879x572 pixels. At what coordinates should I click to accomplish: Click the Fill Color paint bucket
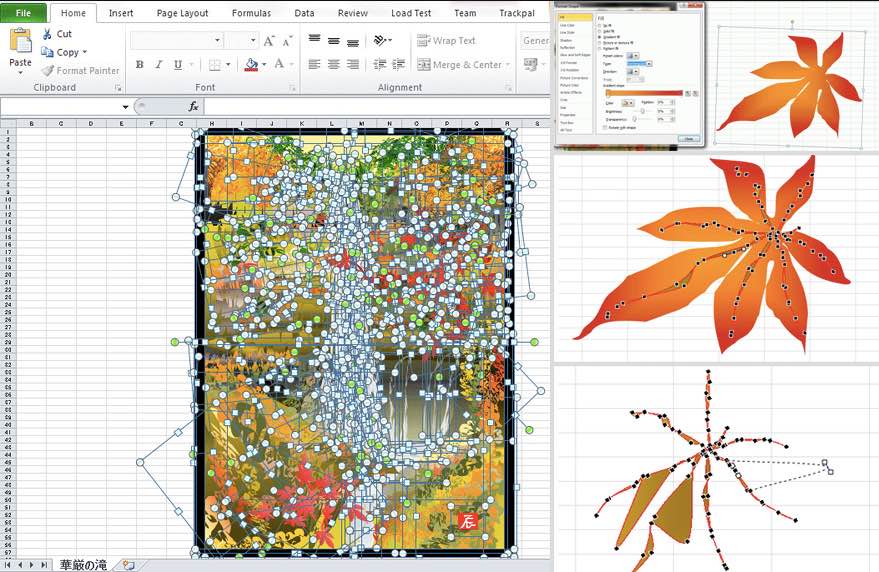[x=251, y=65]
